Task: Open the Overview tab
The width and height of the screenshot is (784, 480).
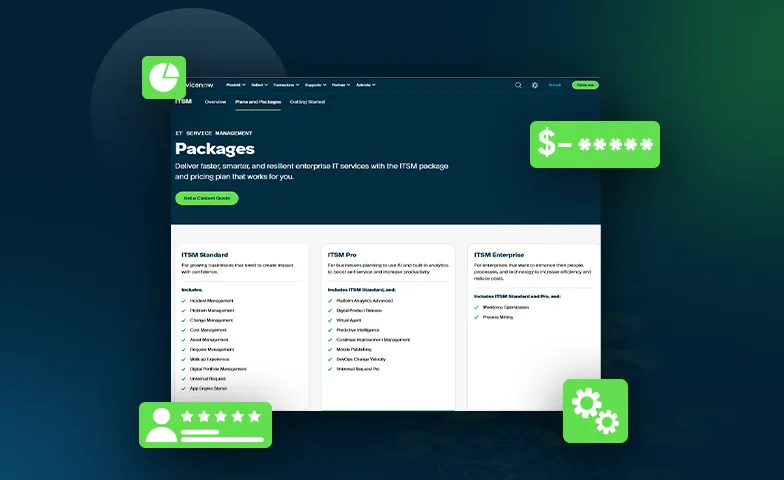Action: pyautogui.click(x=215, y=102)
